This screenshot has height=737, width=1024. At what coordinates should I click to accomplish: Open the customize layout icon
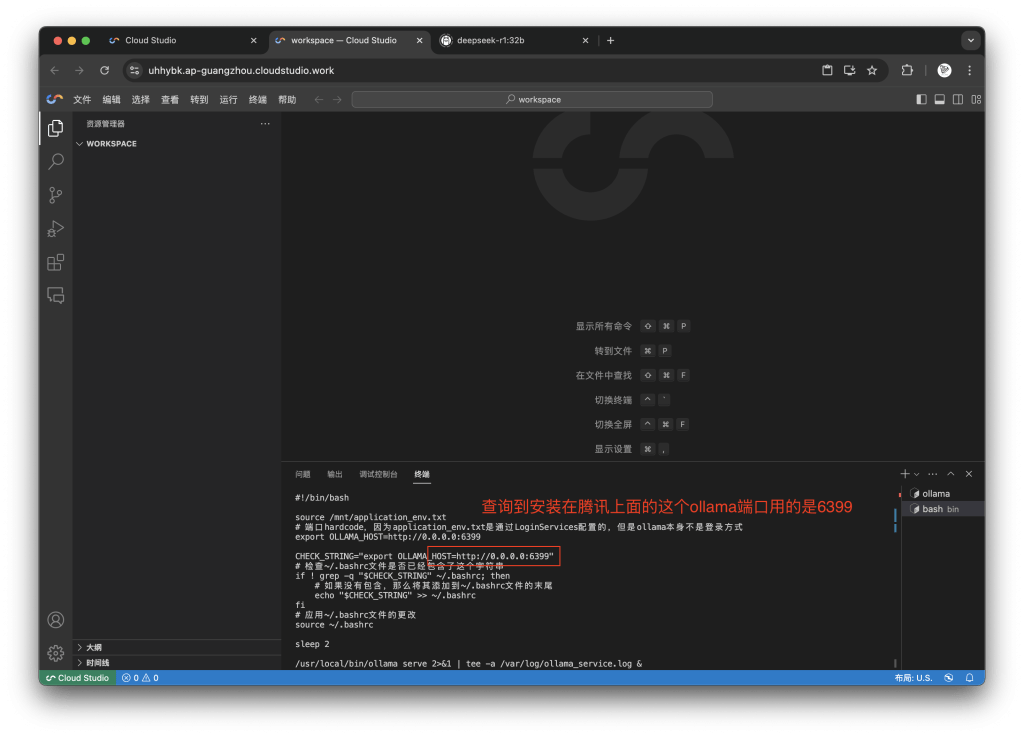click(976, 99)
